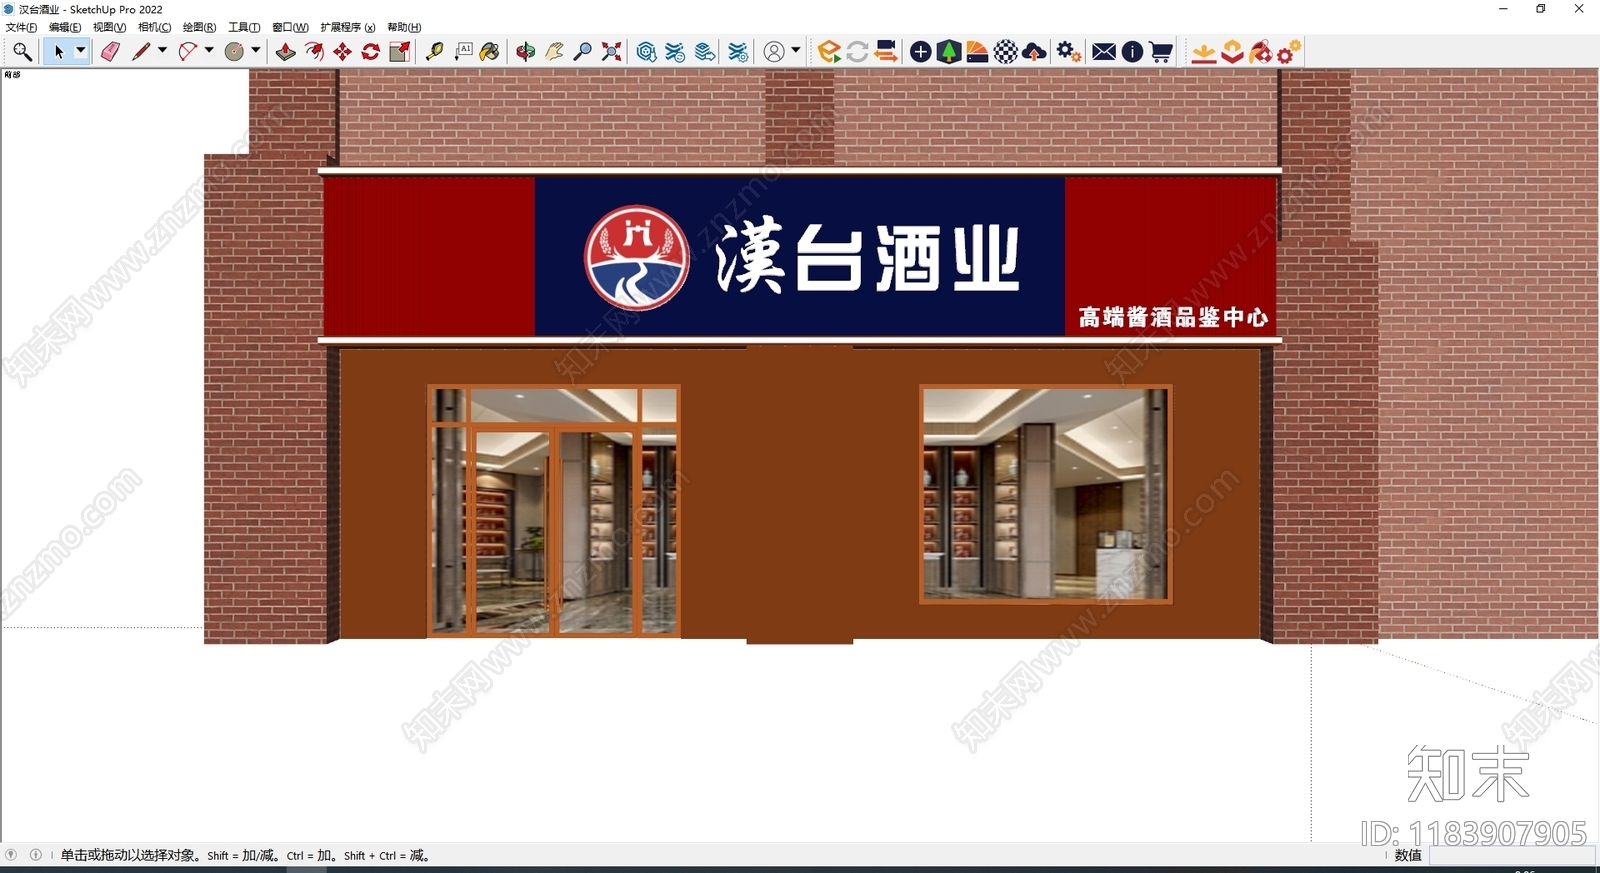Select the Scale tool

pyautogui.click(x=399, y=52)
